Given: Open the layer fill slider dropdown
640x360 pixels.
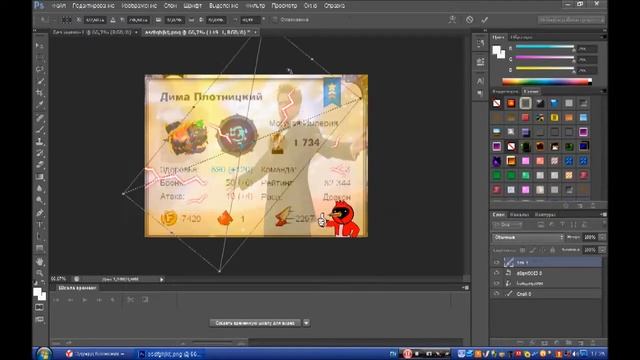Looking at the screenshot, I should pyautogui.click(x=602, y=250).
